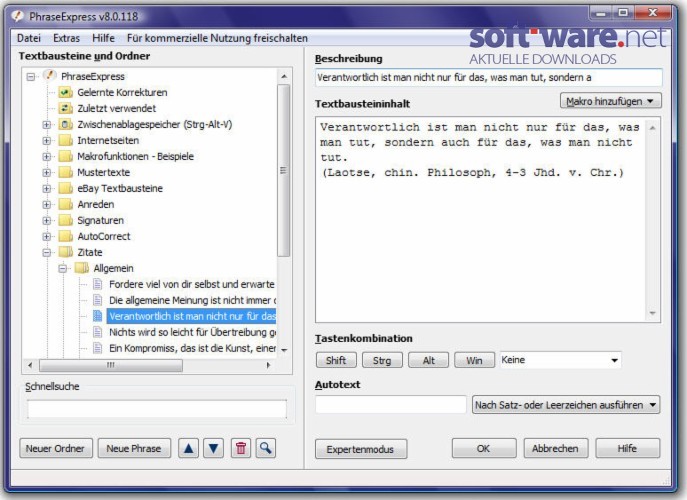Open the Keine hotkey dropdown
Viewport: 687px width, 500px height.
click(x=560, y=360)
